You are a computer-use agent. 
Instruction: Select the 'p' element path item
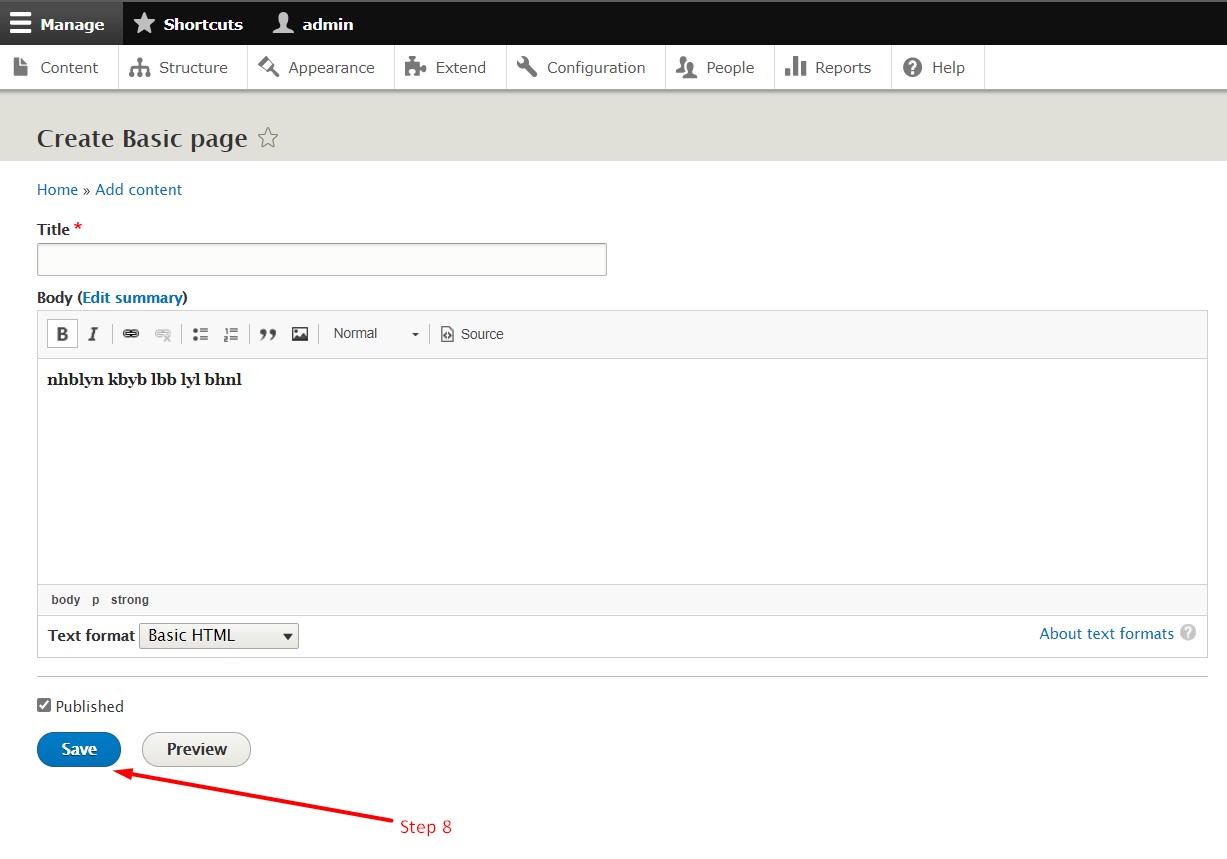[96, 600]
